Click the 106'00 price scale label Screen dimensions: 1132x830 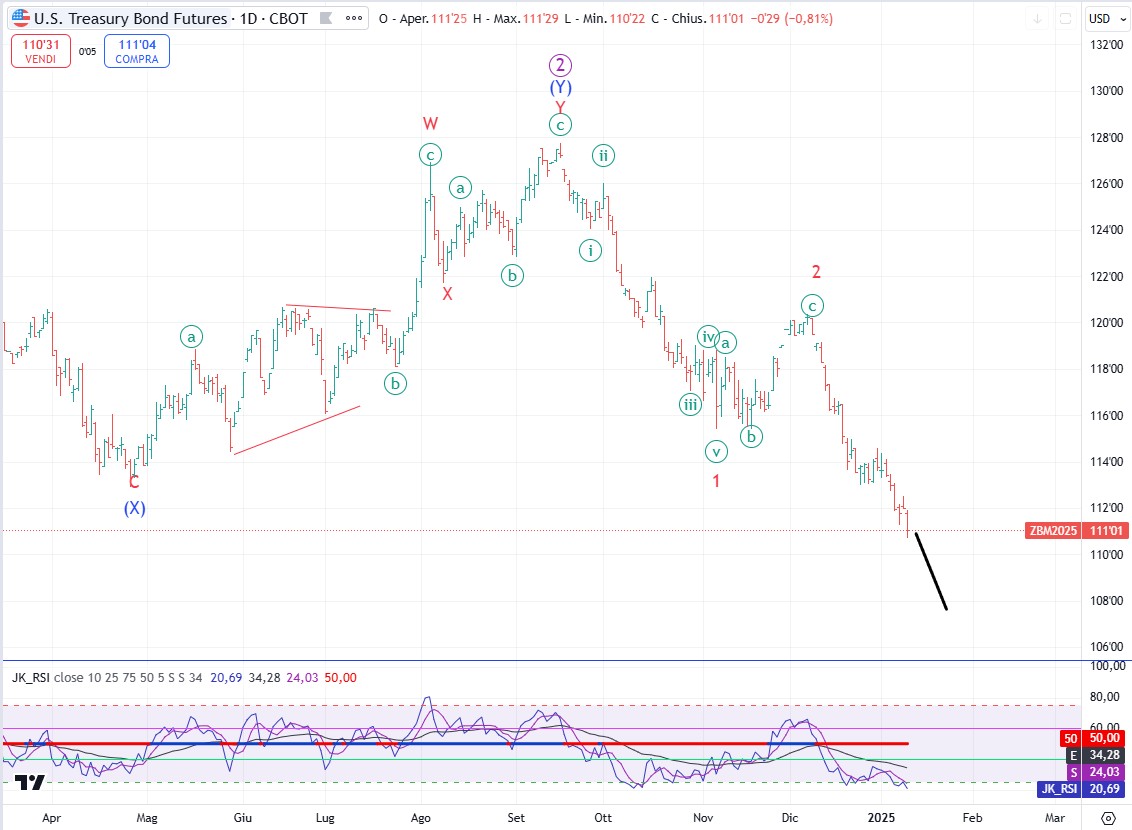tap(1106, 647)
